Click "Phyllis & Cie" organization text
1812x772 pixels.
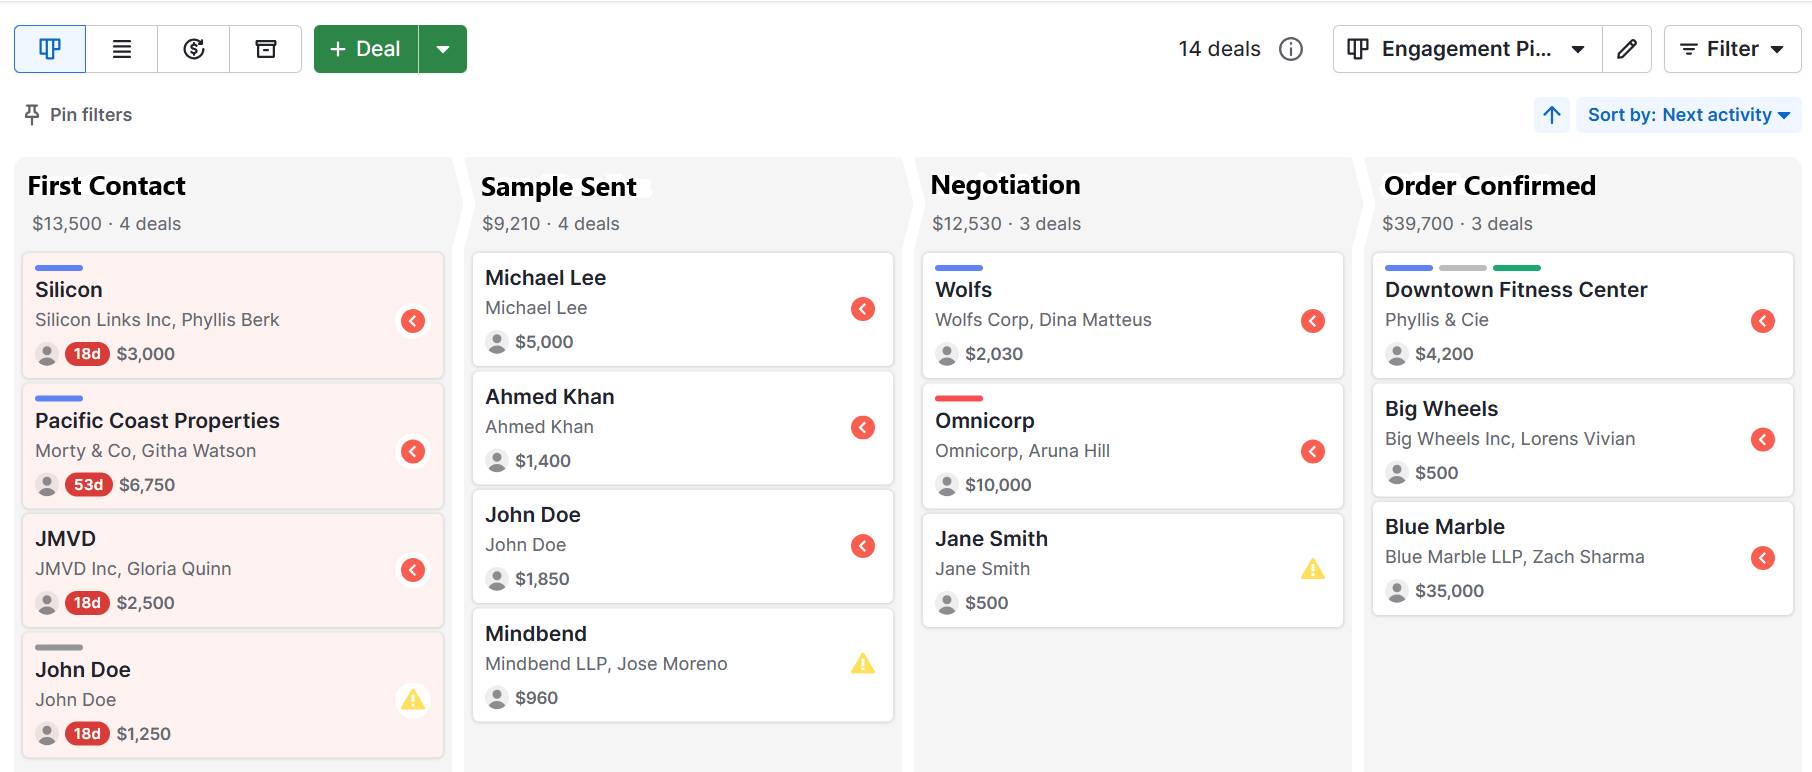tap(1437, 320)
